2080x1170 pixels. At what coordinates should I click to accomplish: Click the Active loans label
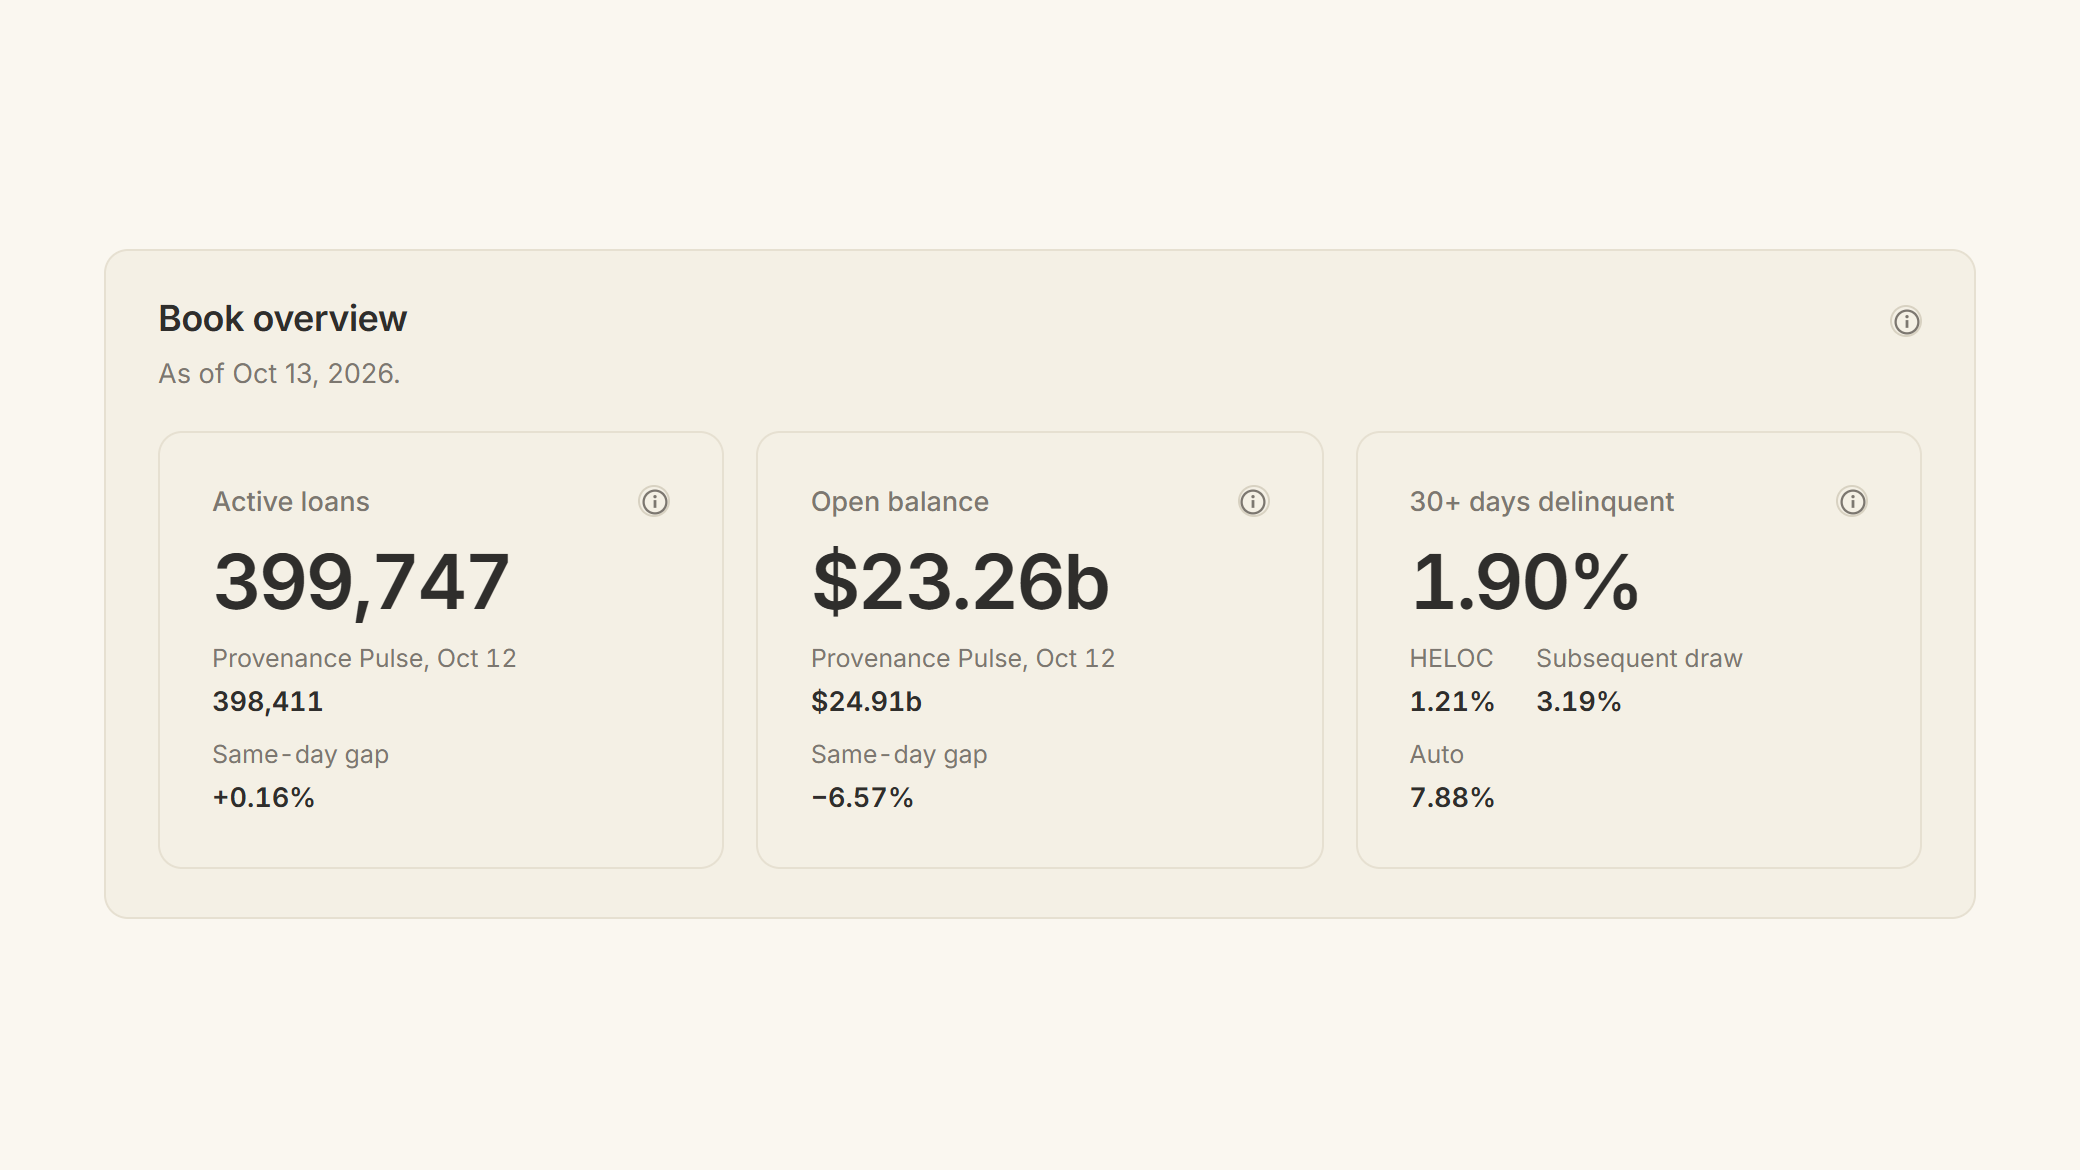point(290,501)
